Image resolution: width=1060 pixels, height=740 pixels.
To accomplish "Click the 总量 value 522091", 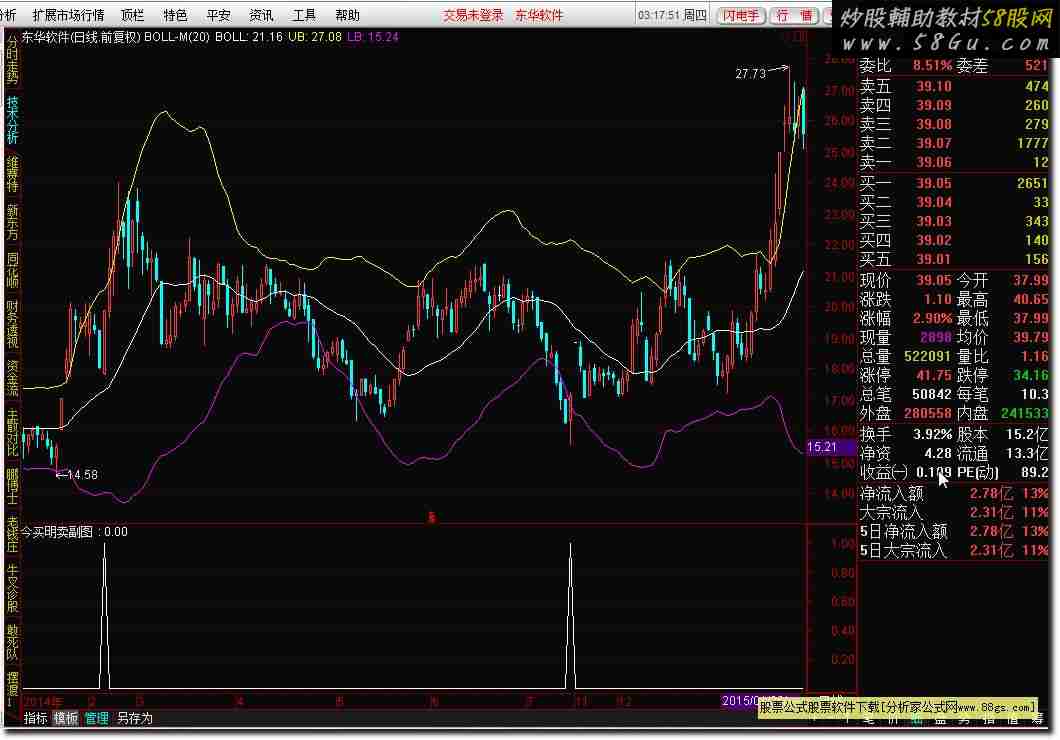I will point(928,355).
